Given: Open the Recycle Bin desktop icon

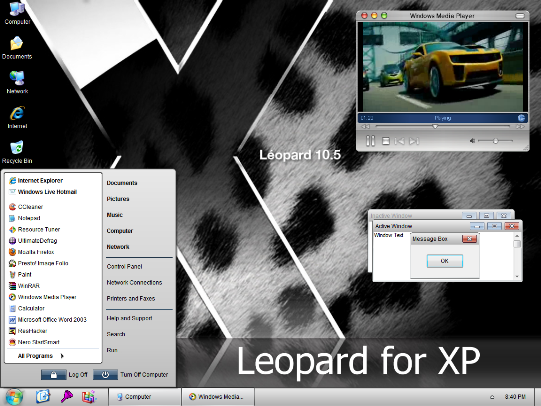Looking at the screenshot, I should [17, 152].
